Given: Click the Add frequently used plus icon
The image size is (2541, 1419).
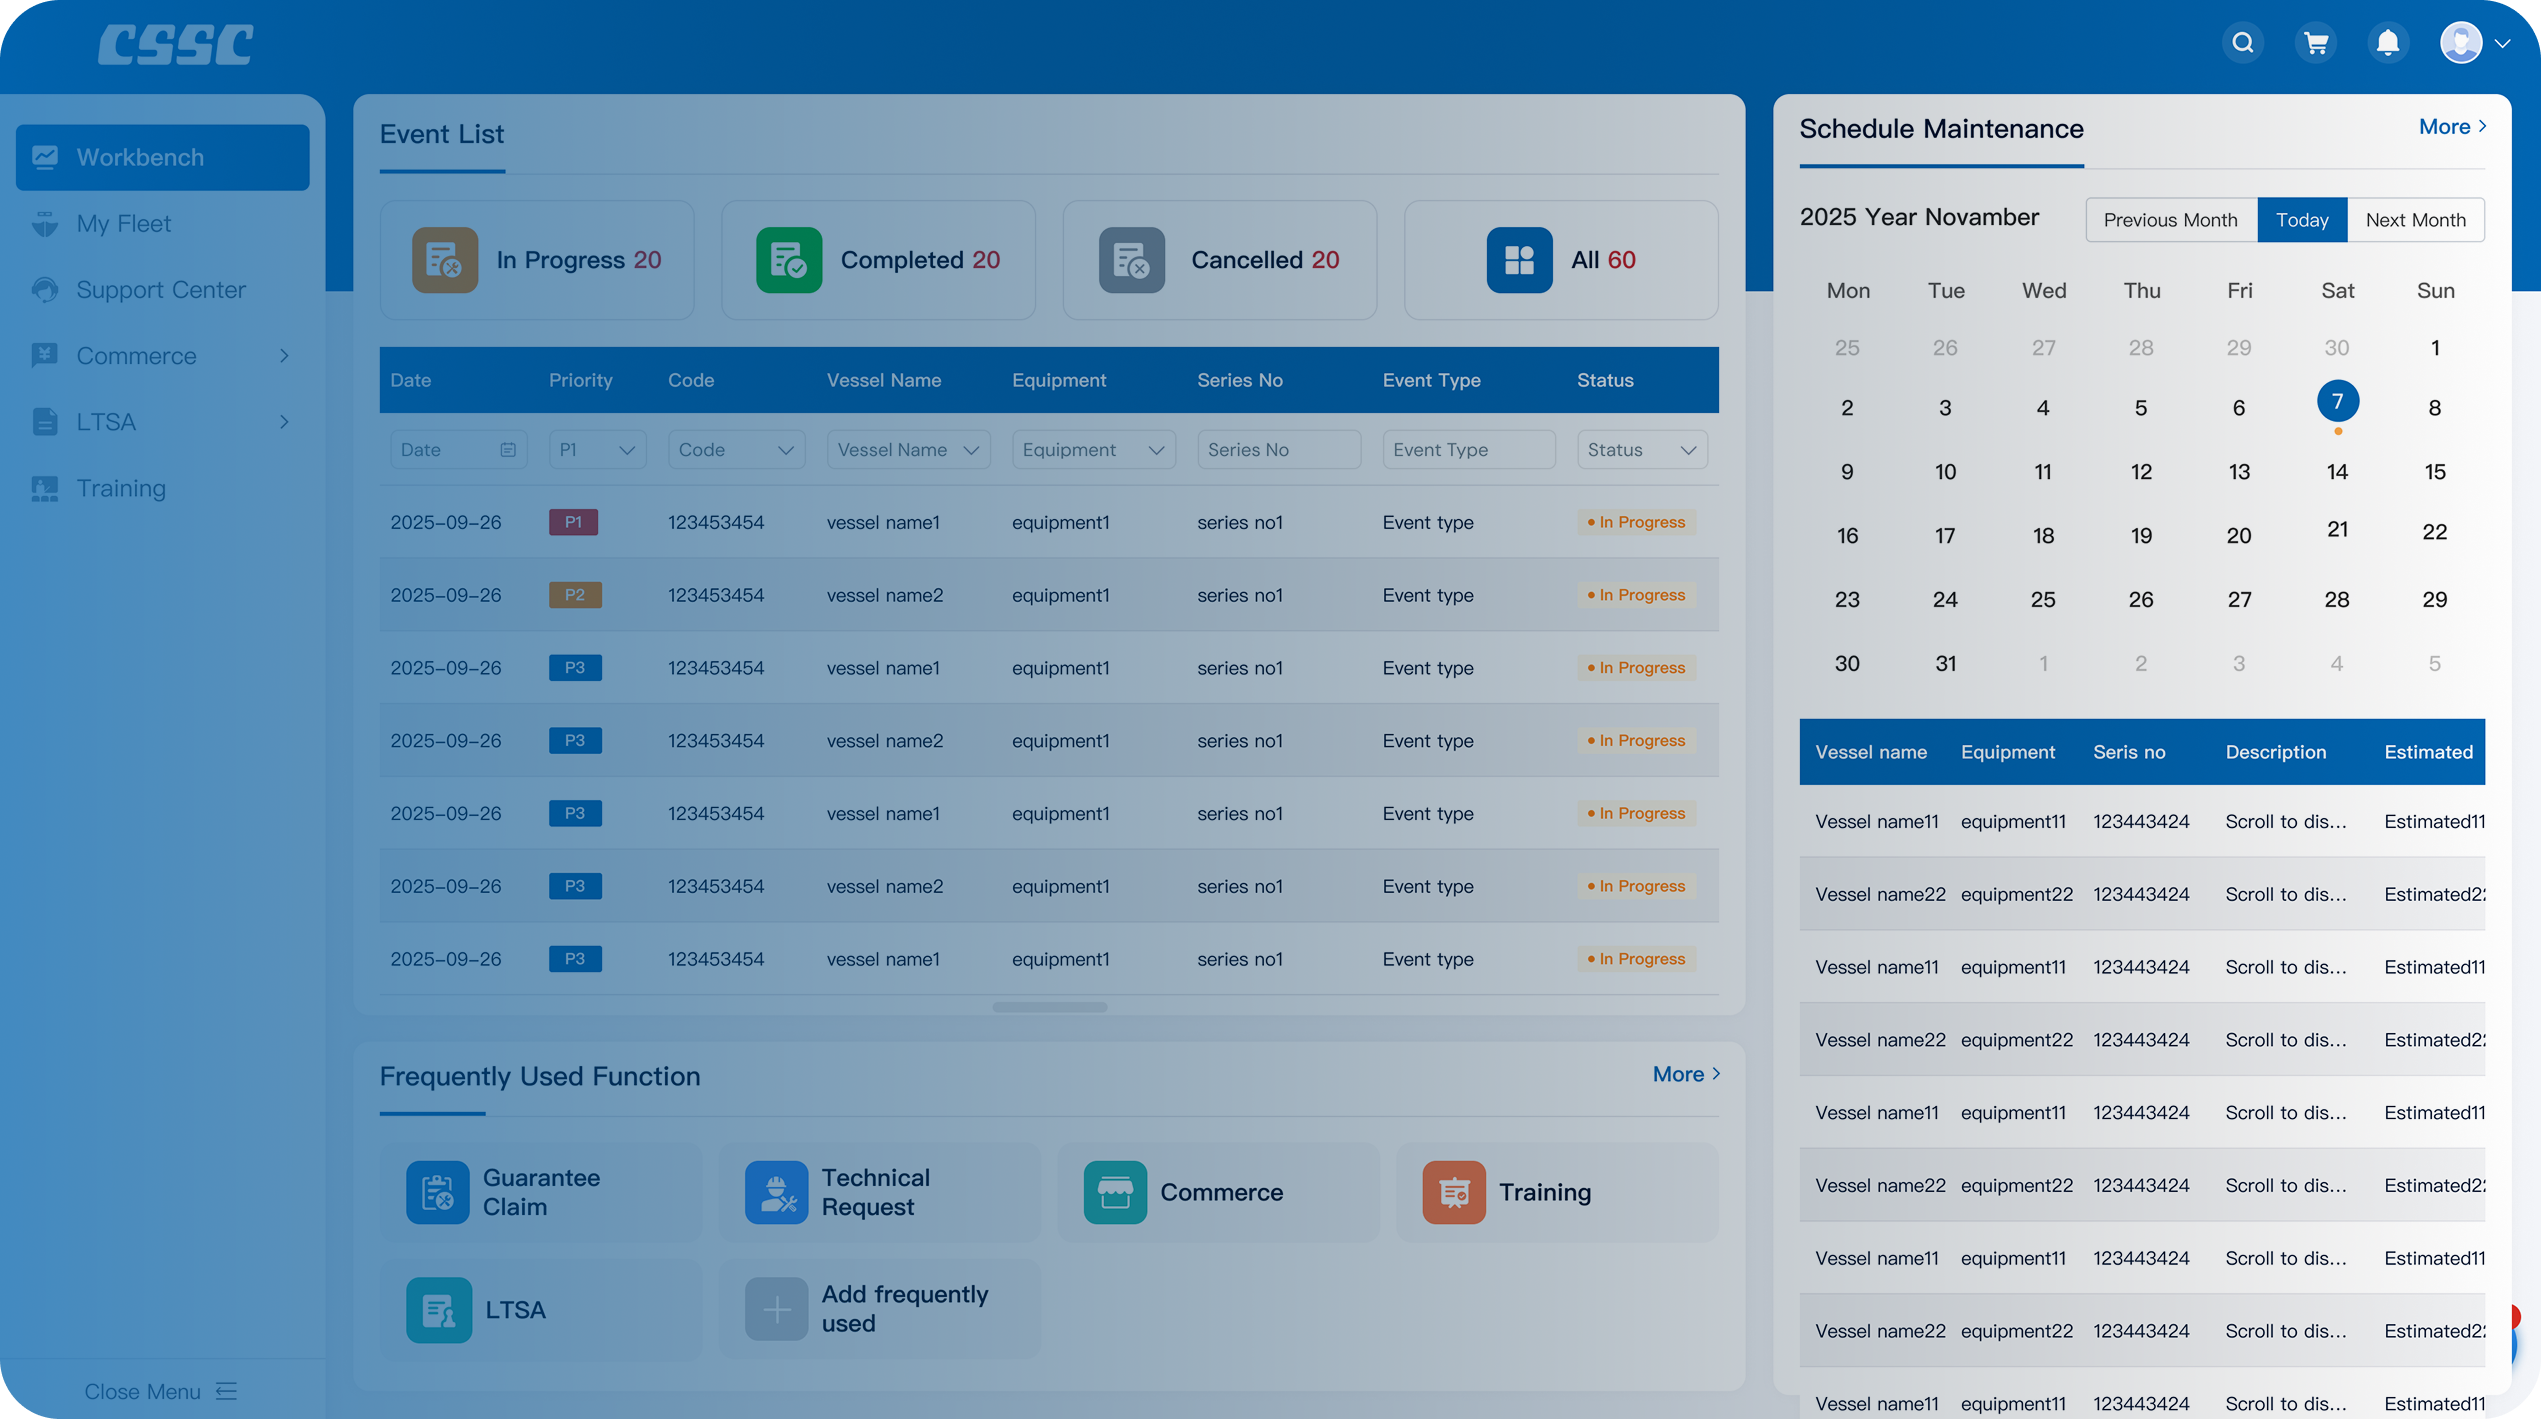Looking at the screenshot, I should 777,1309.
